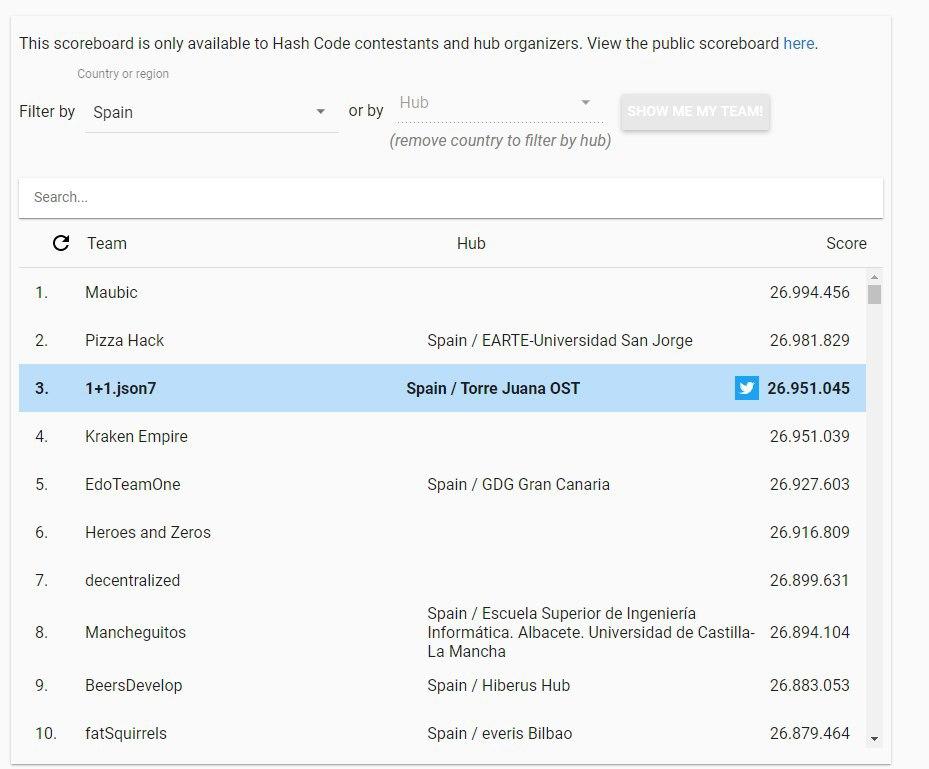Focus the Search input field

[x=450, y=197]
